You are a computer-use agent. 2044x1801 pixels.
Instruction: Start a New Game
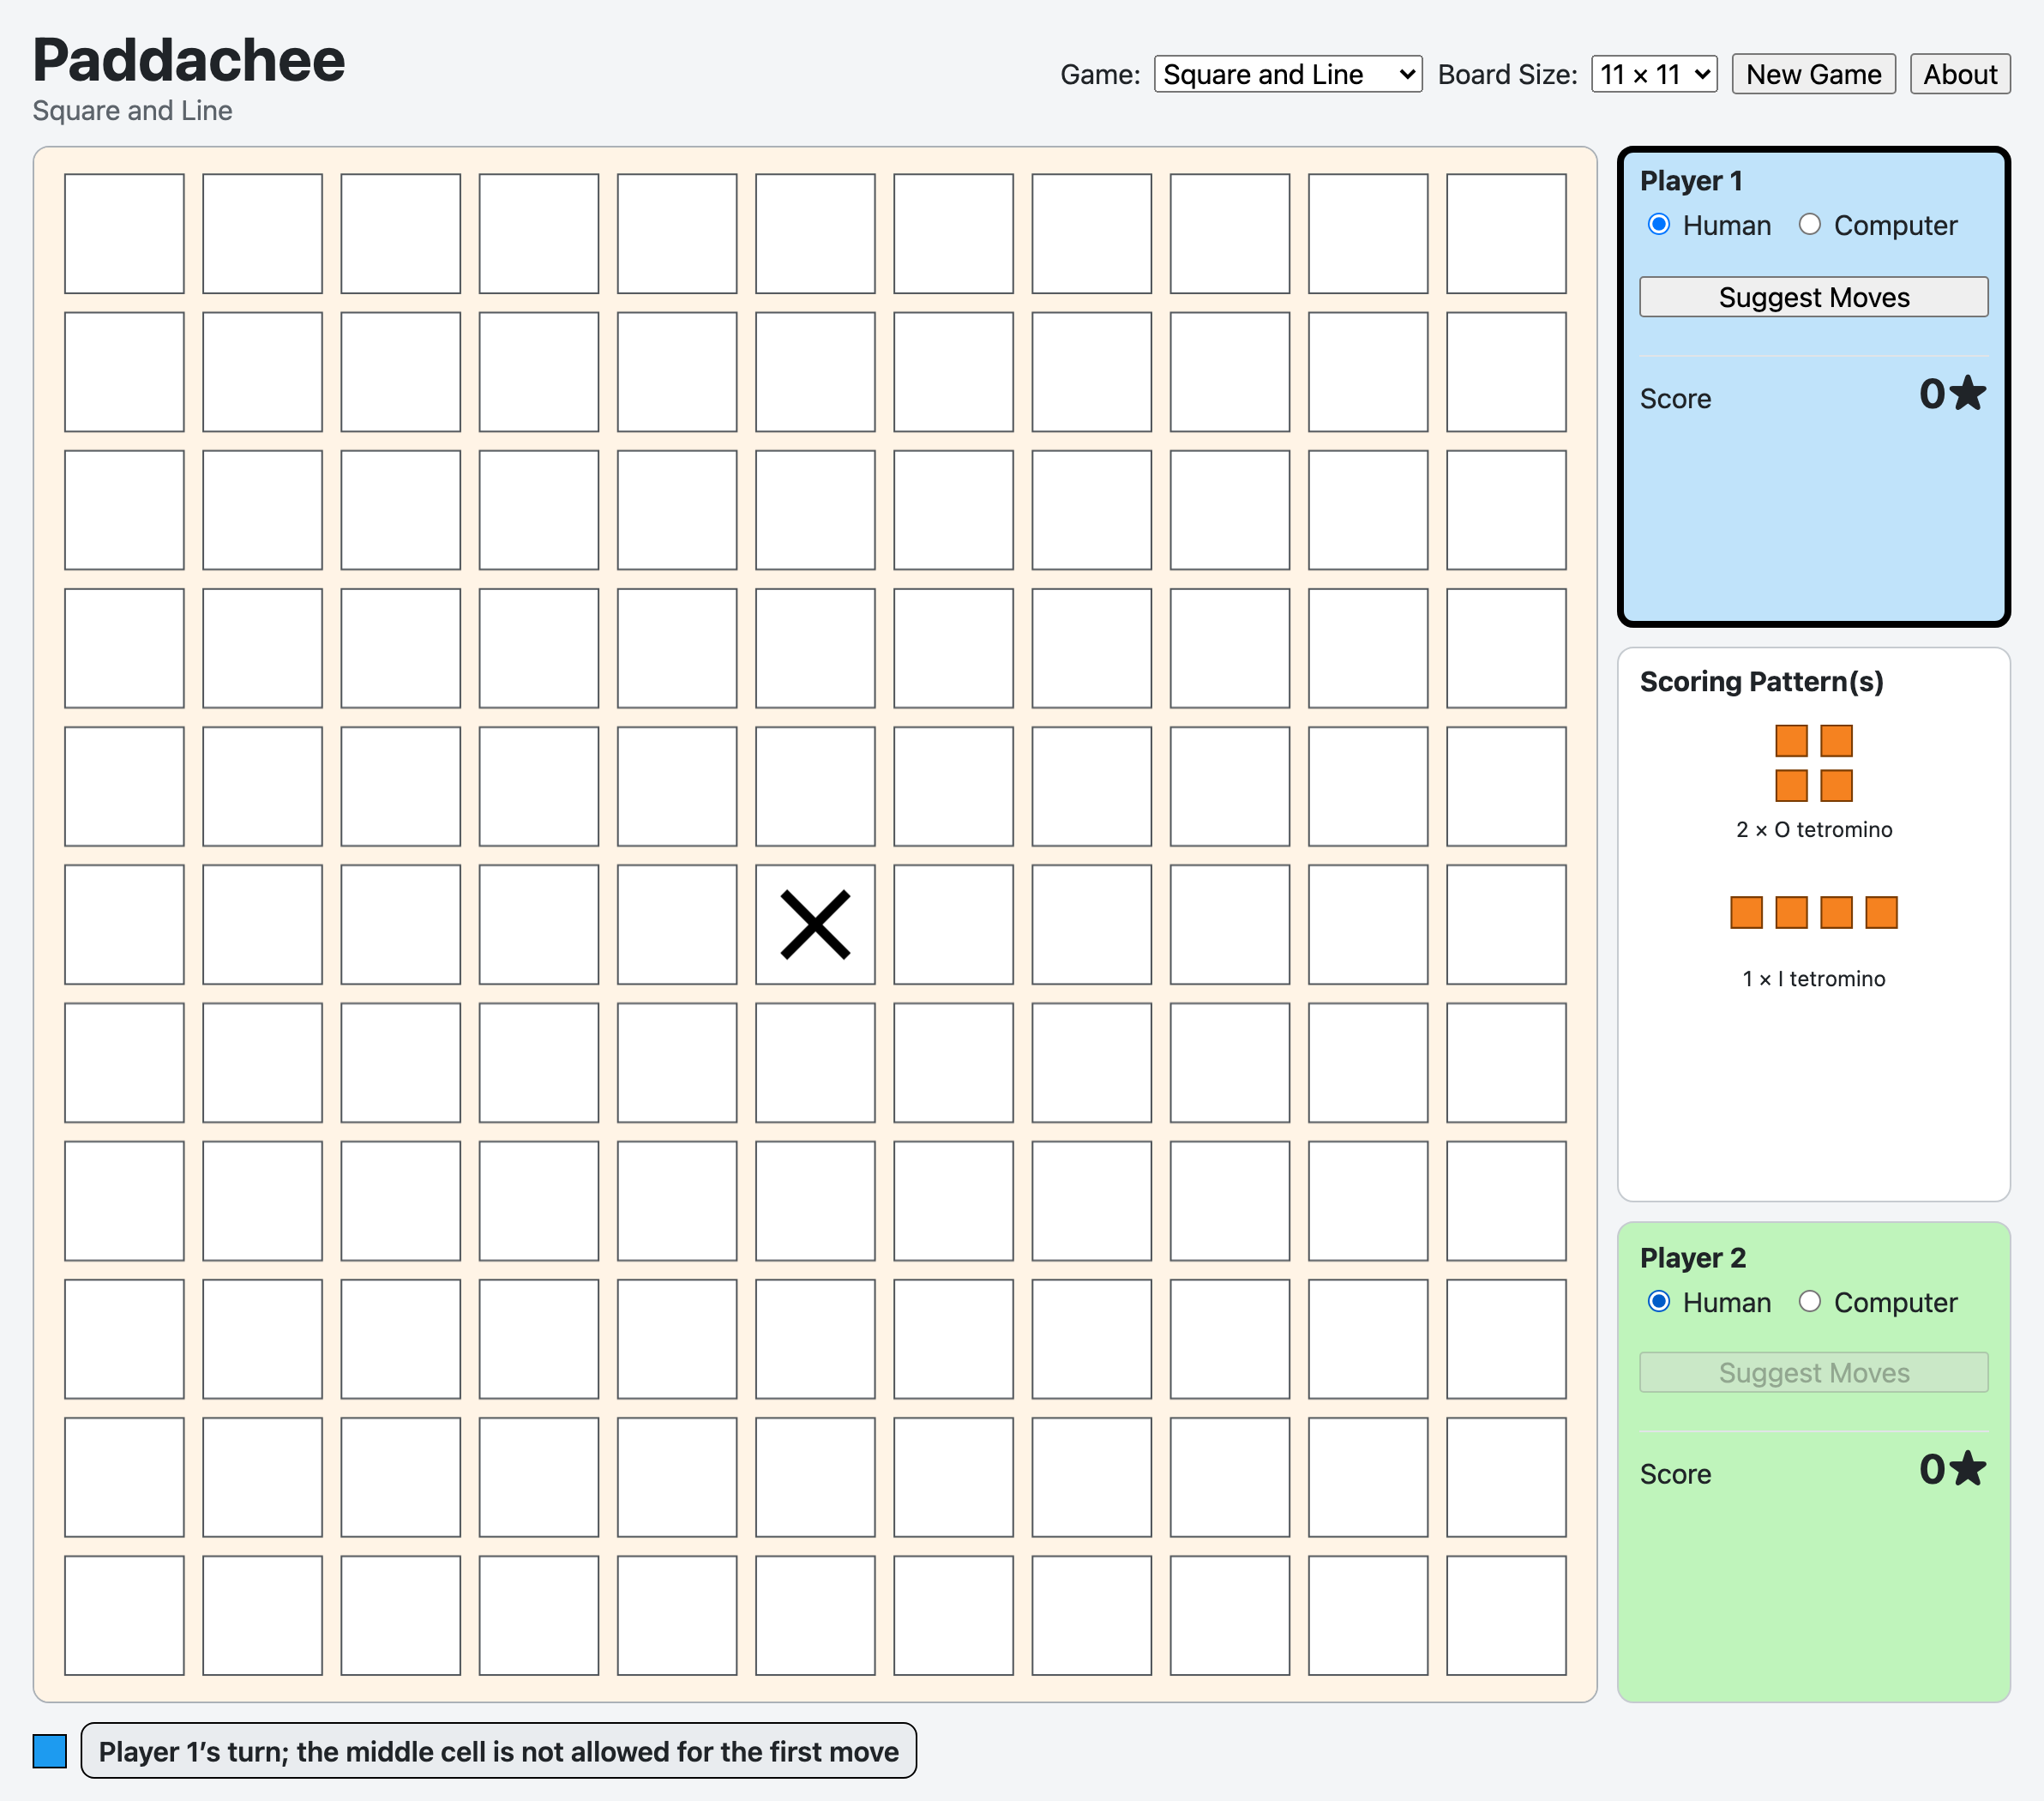(1813, 74)
